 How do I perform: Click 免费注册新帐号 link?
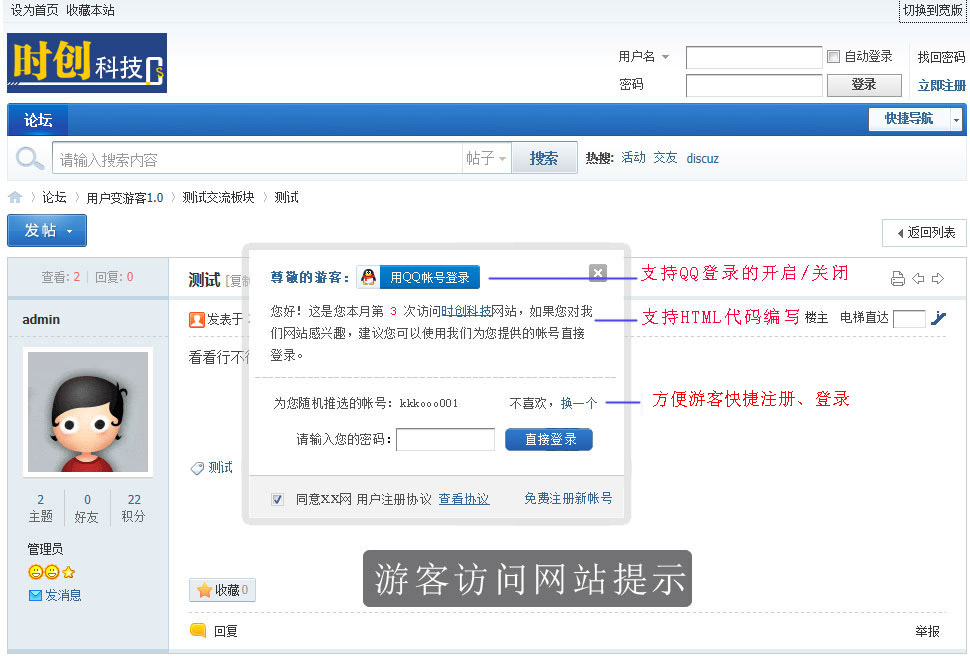(569, 498)
